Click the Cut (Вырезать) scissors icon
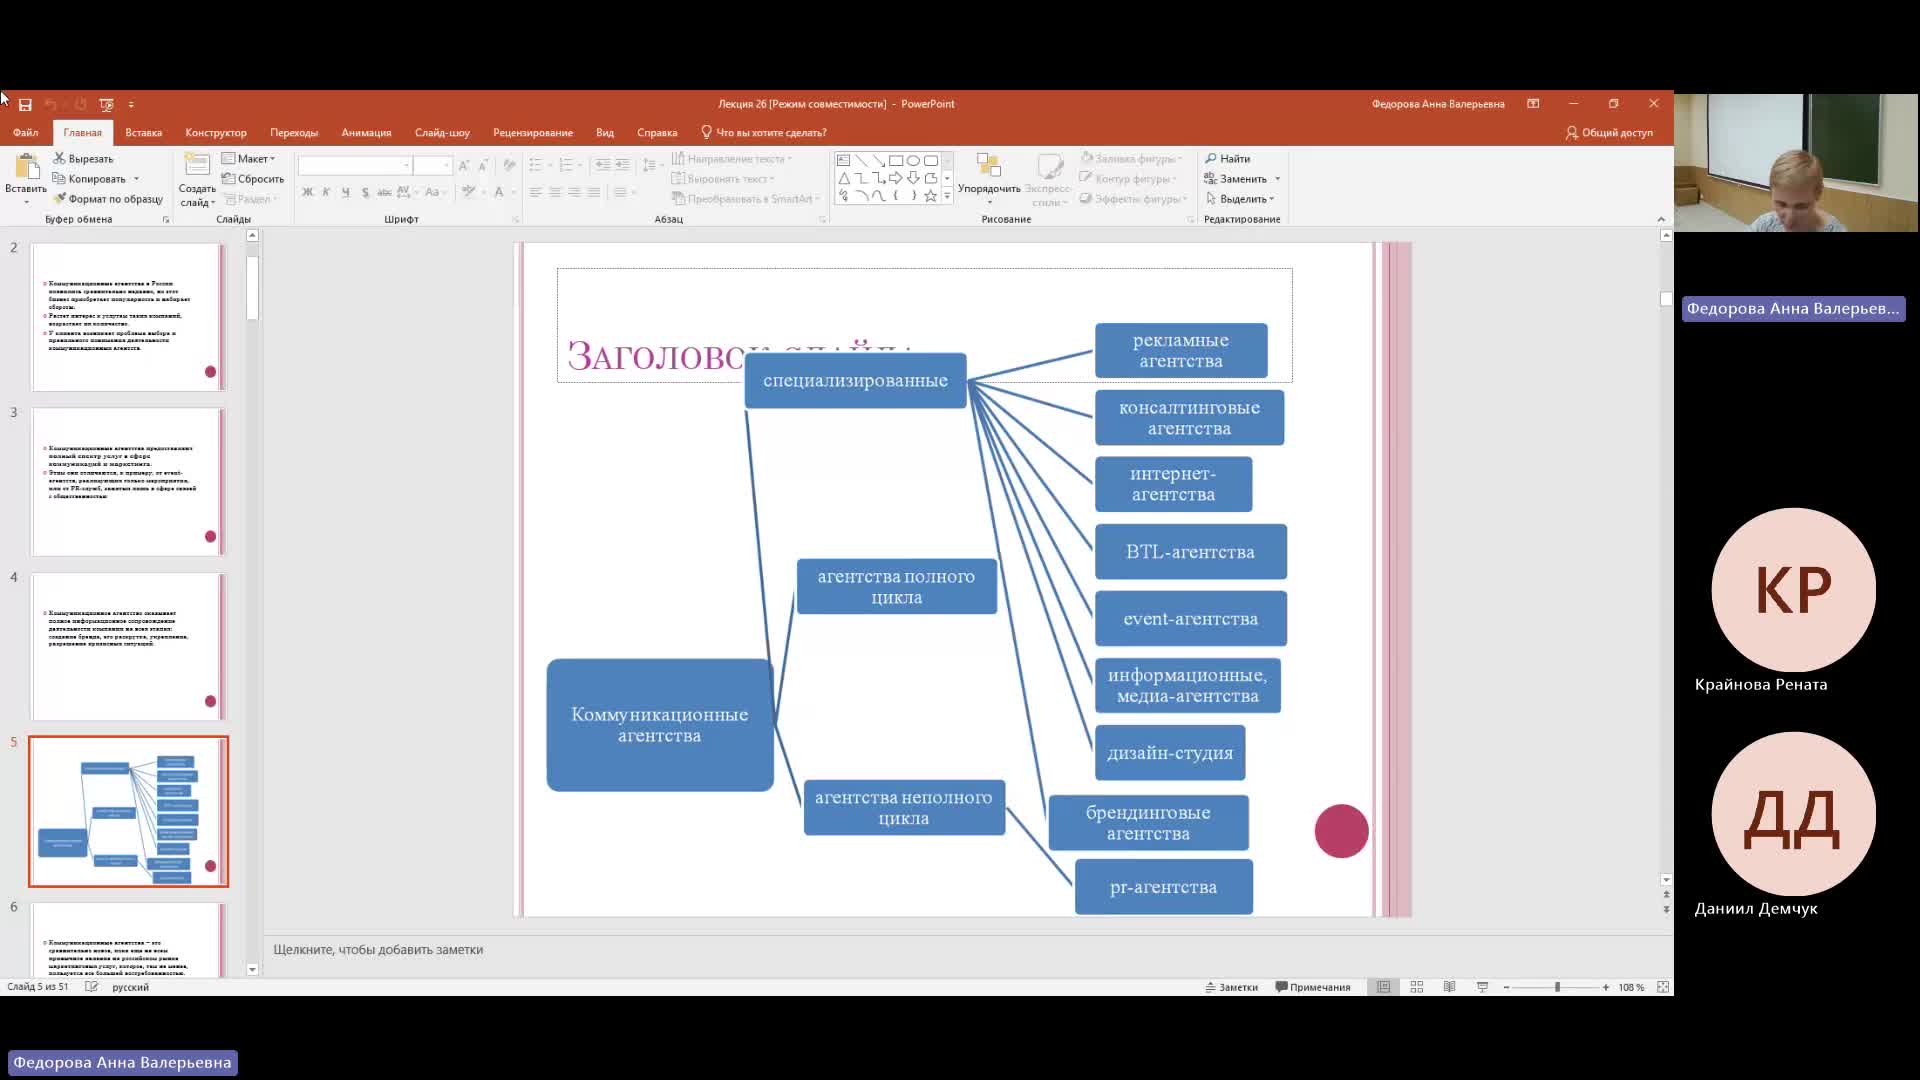Image resolution: width=1920 pixels, height=1080 pixels. [60, 158]
